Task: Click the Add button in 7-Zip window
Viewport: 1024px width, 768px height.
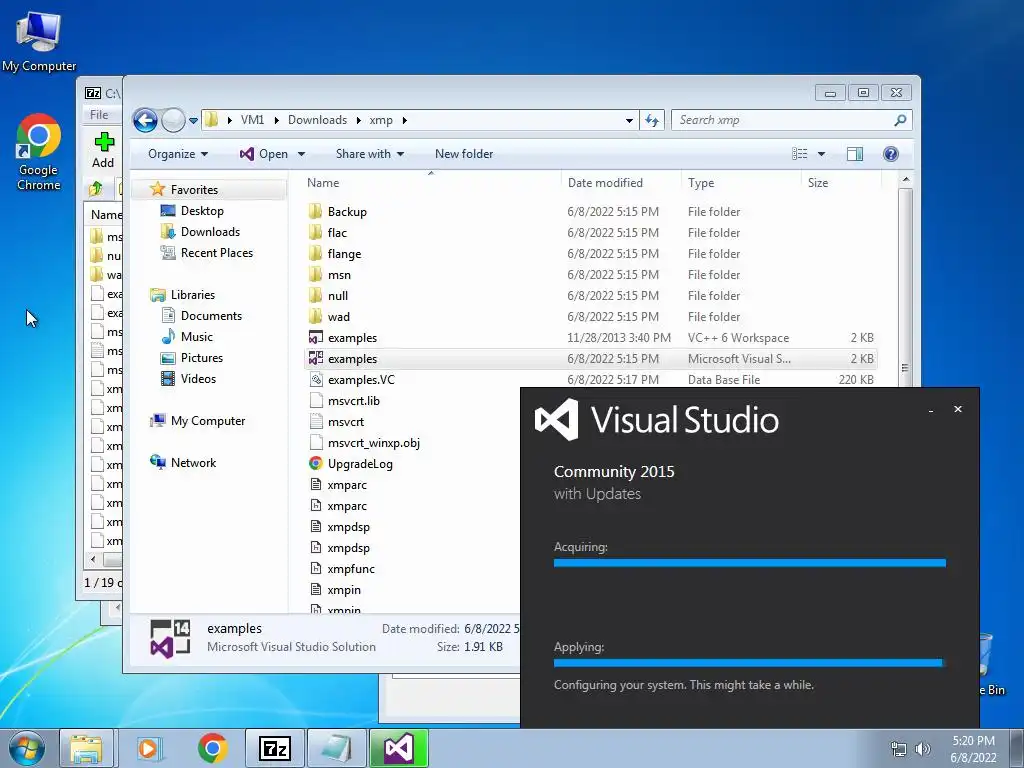Action: tap(103, 150)
